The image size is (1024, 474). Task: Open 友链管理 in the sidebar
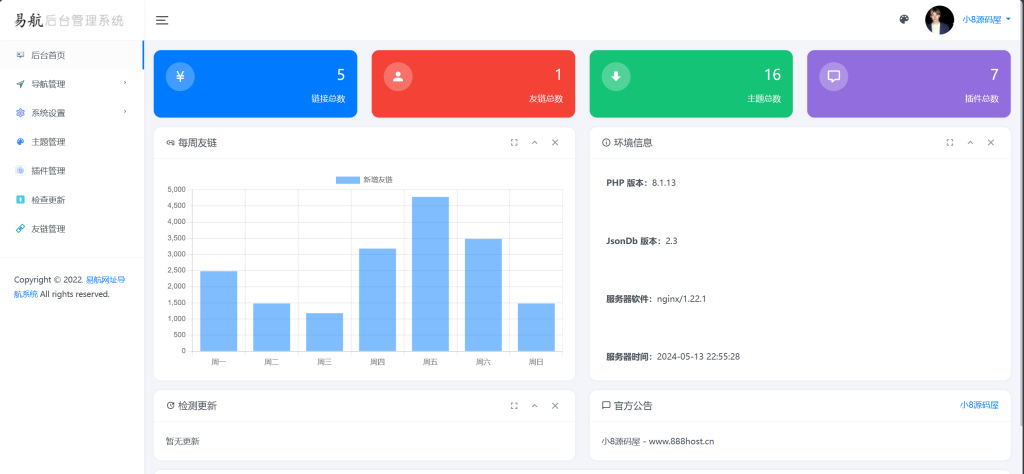[x=72, y=229]
